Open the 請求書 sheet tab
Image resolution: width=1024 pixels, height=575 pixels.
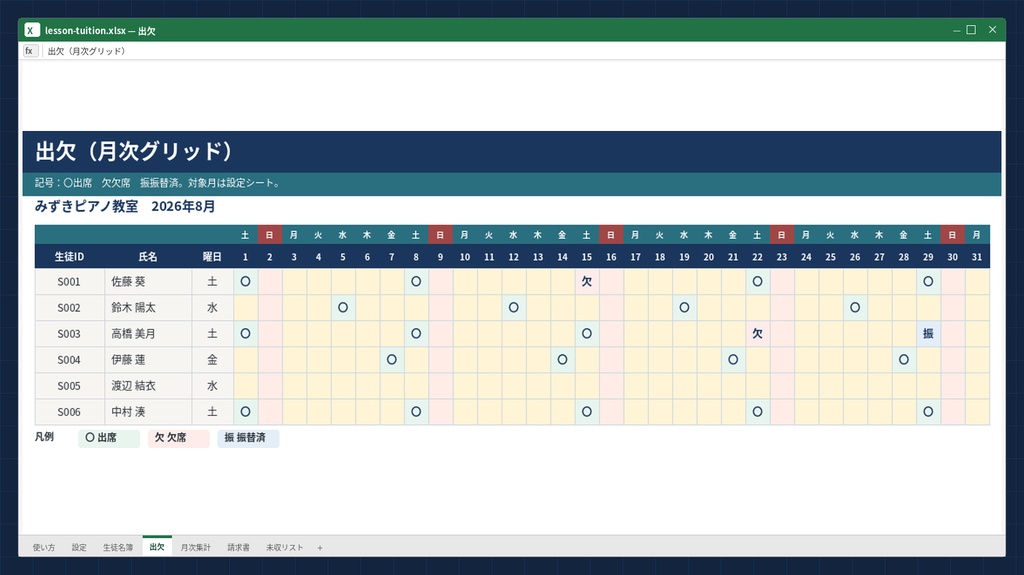[x=238, y=548]
